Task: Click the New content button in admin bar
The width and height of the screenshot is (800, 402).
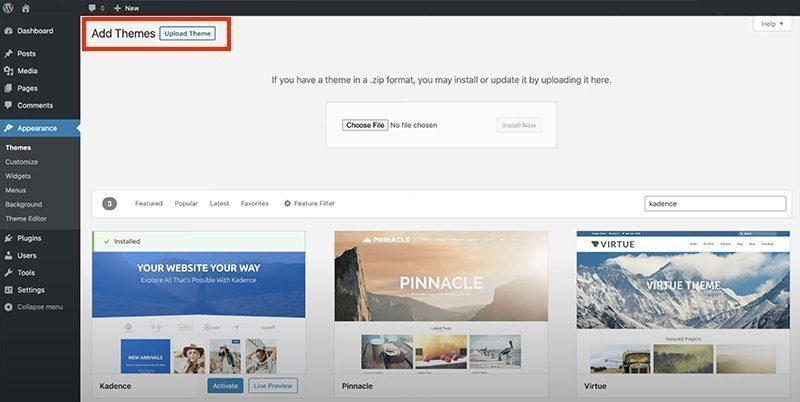Action: pos(127,8)
